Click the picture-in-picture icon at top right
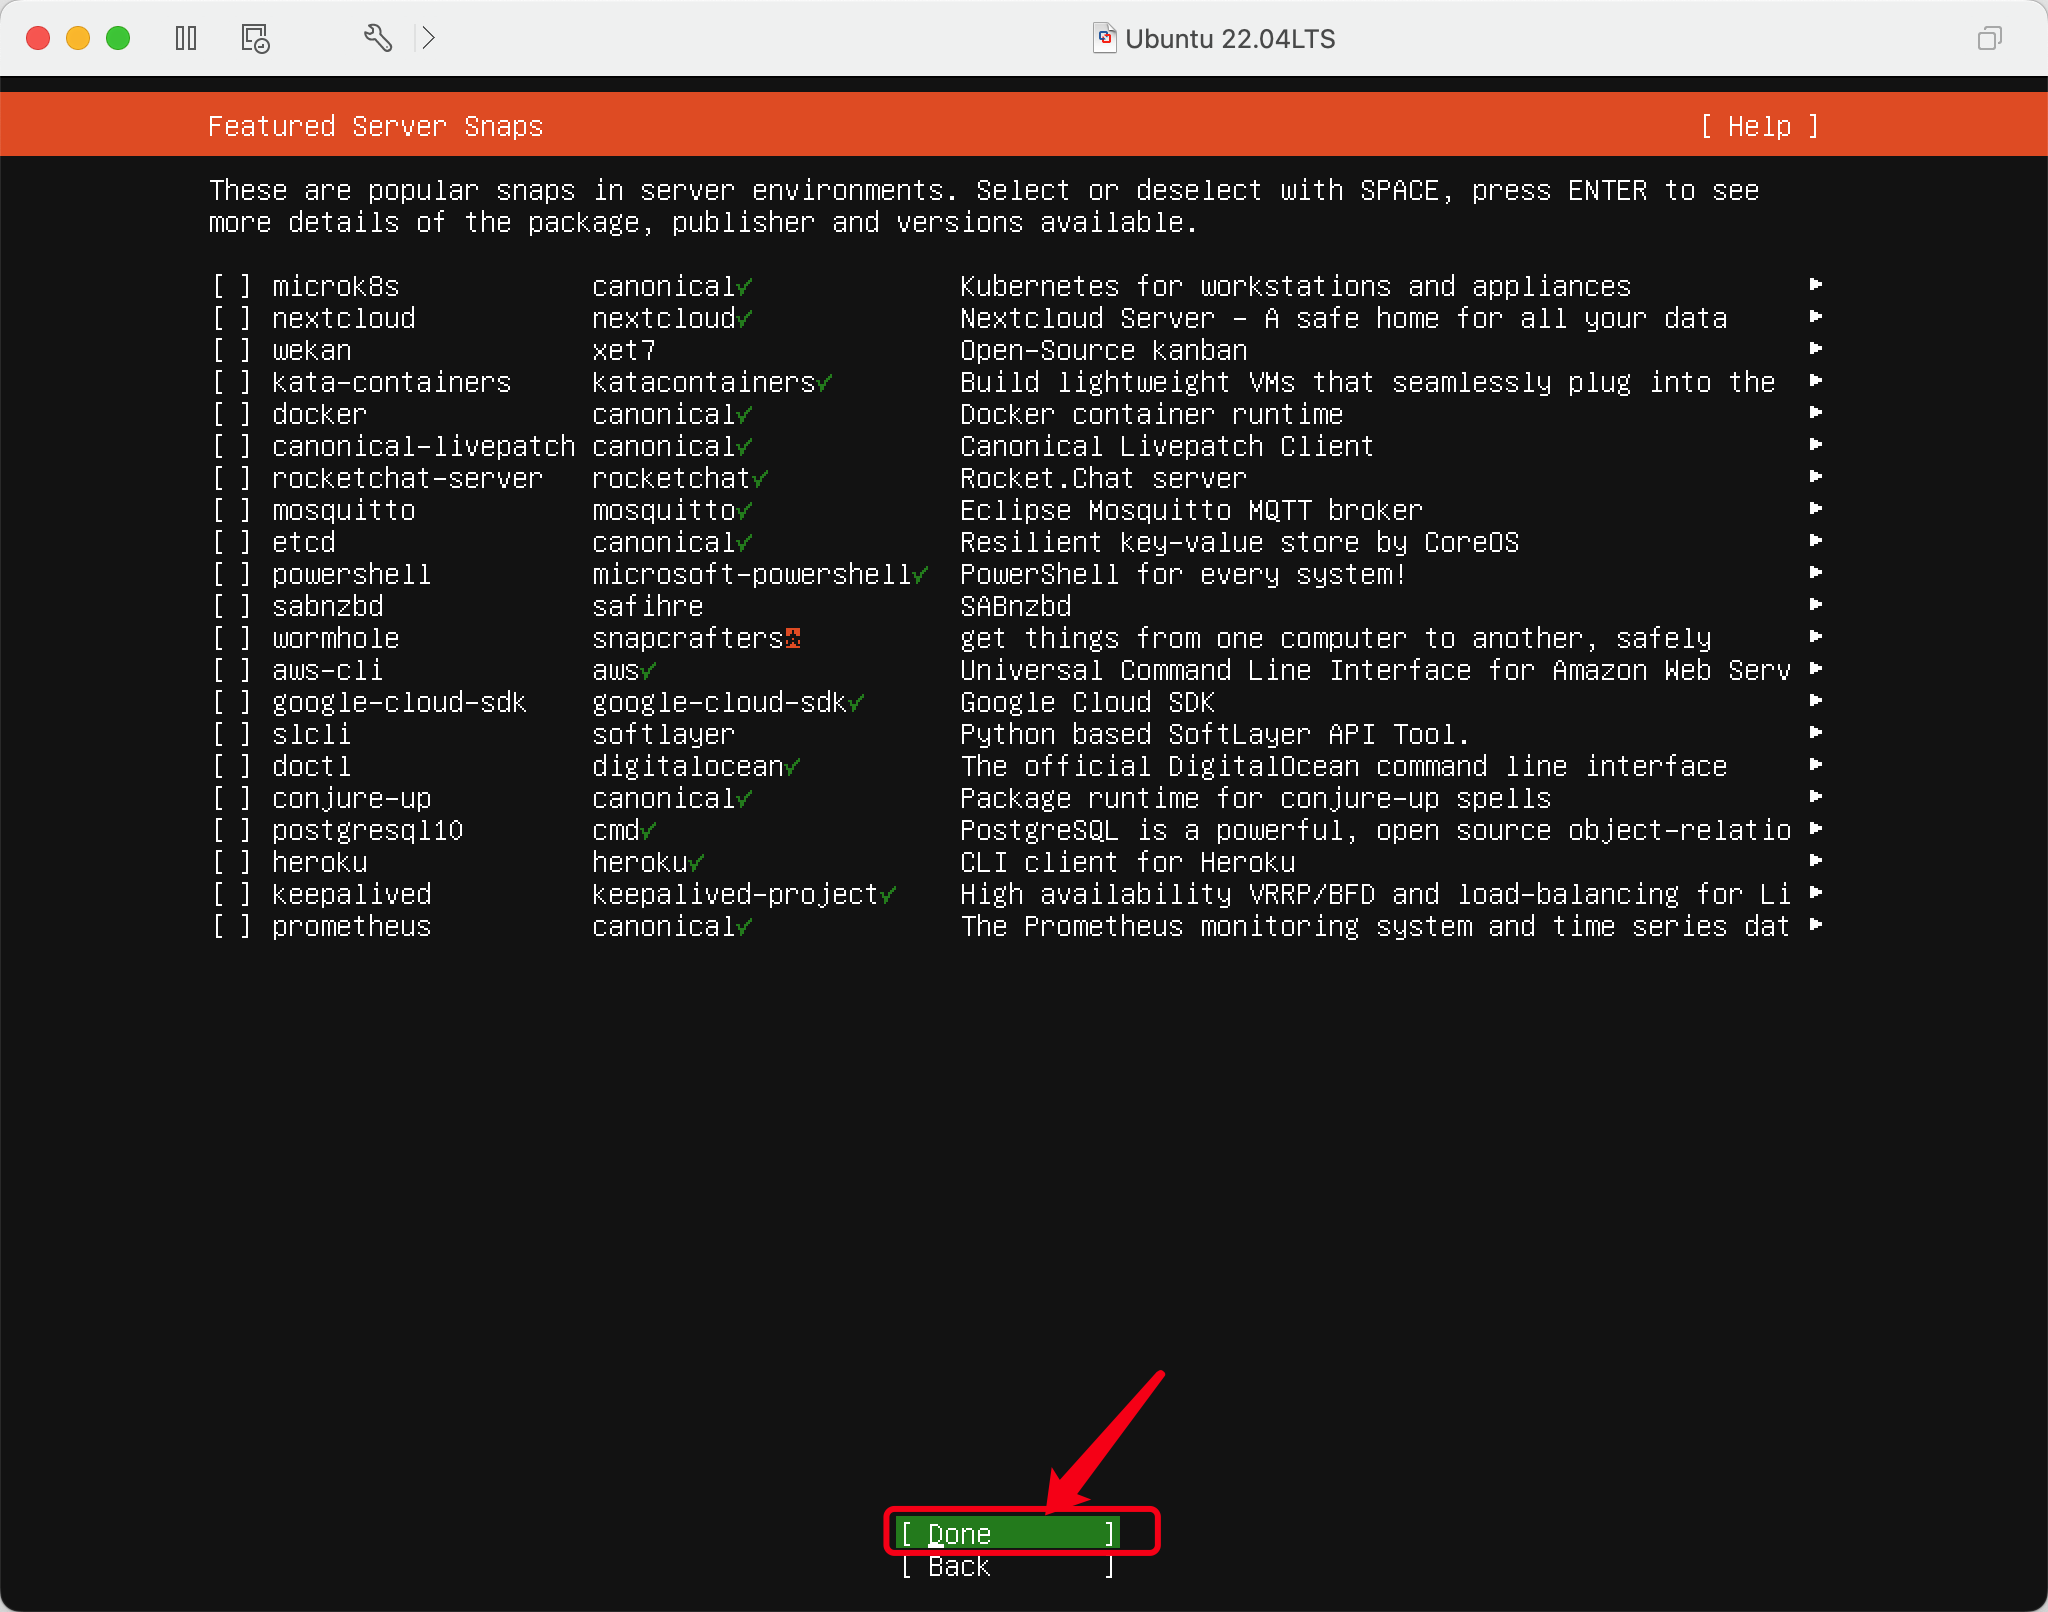 (1990, 38)
